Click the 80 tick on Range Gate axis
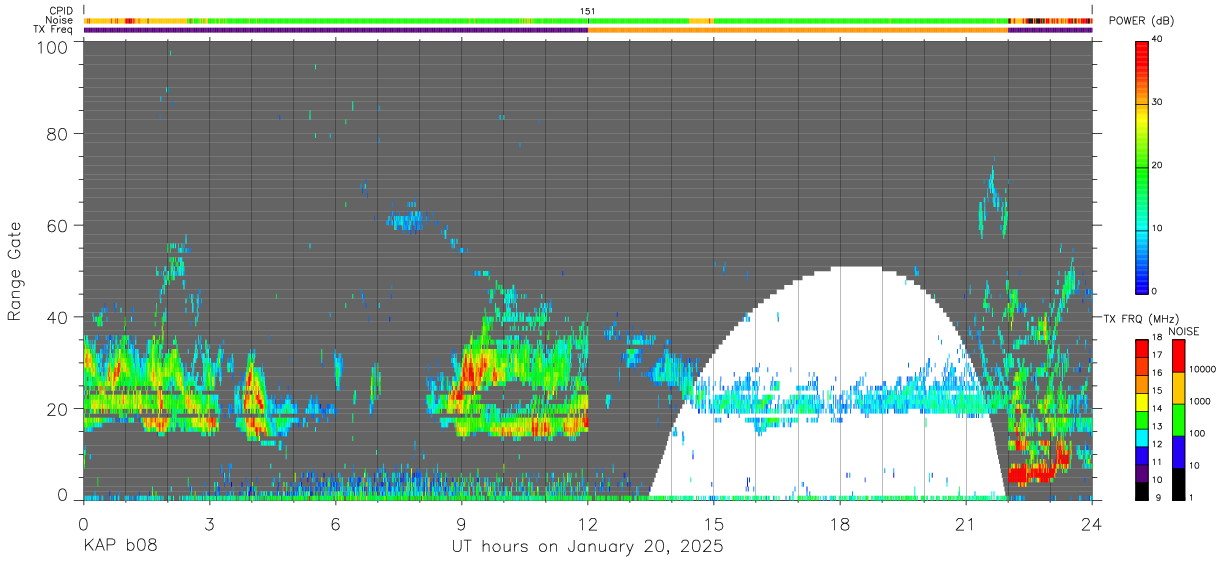Viewport: 1228px width, 567px height. coord(56,134)
